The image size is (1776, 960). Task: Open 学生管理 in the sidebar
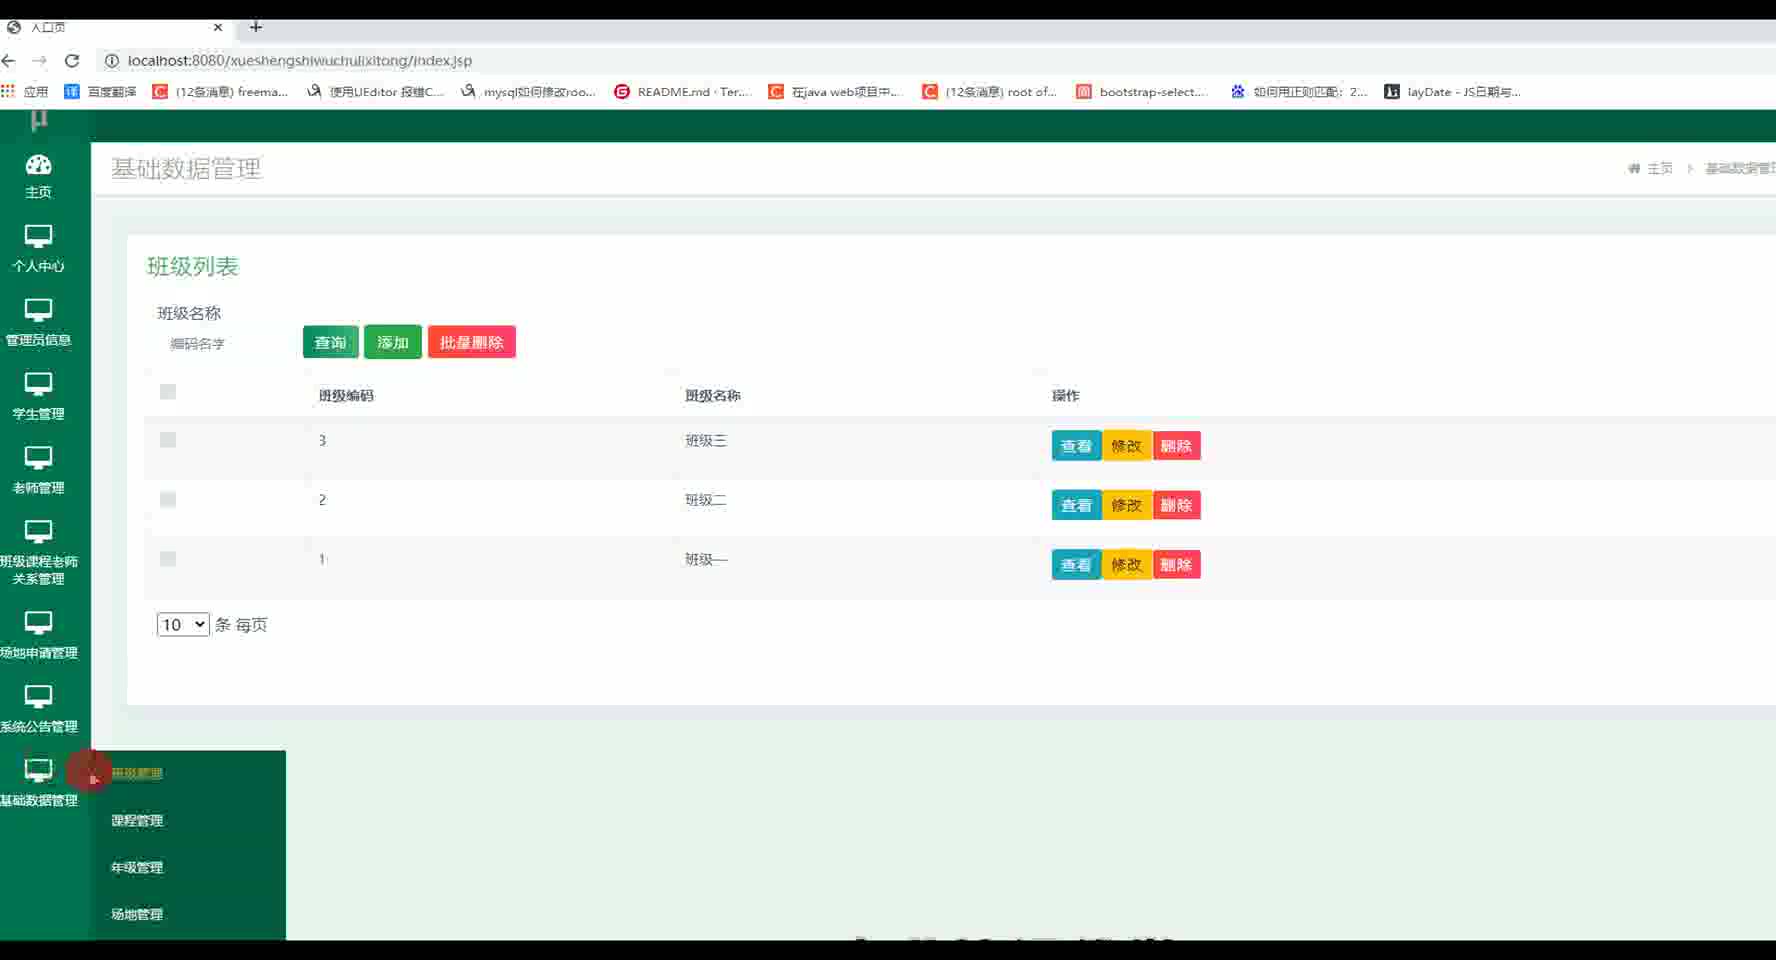[x=38, y=397]
